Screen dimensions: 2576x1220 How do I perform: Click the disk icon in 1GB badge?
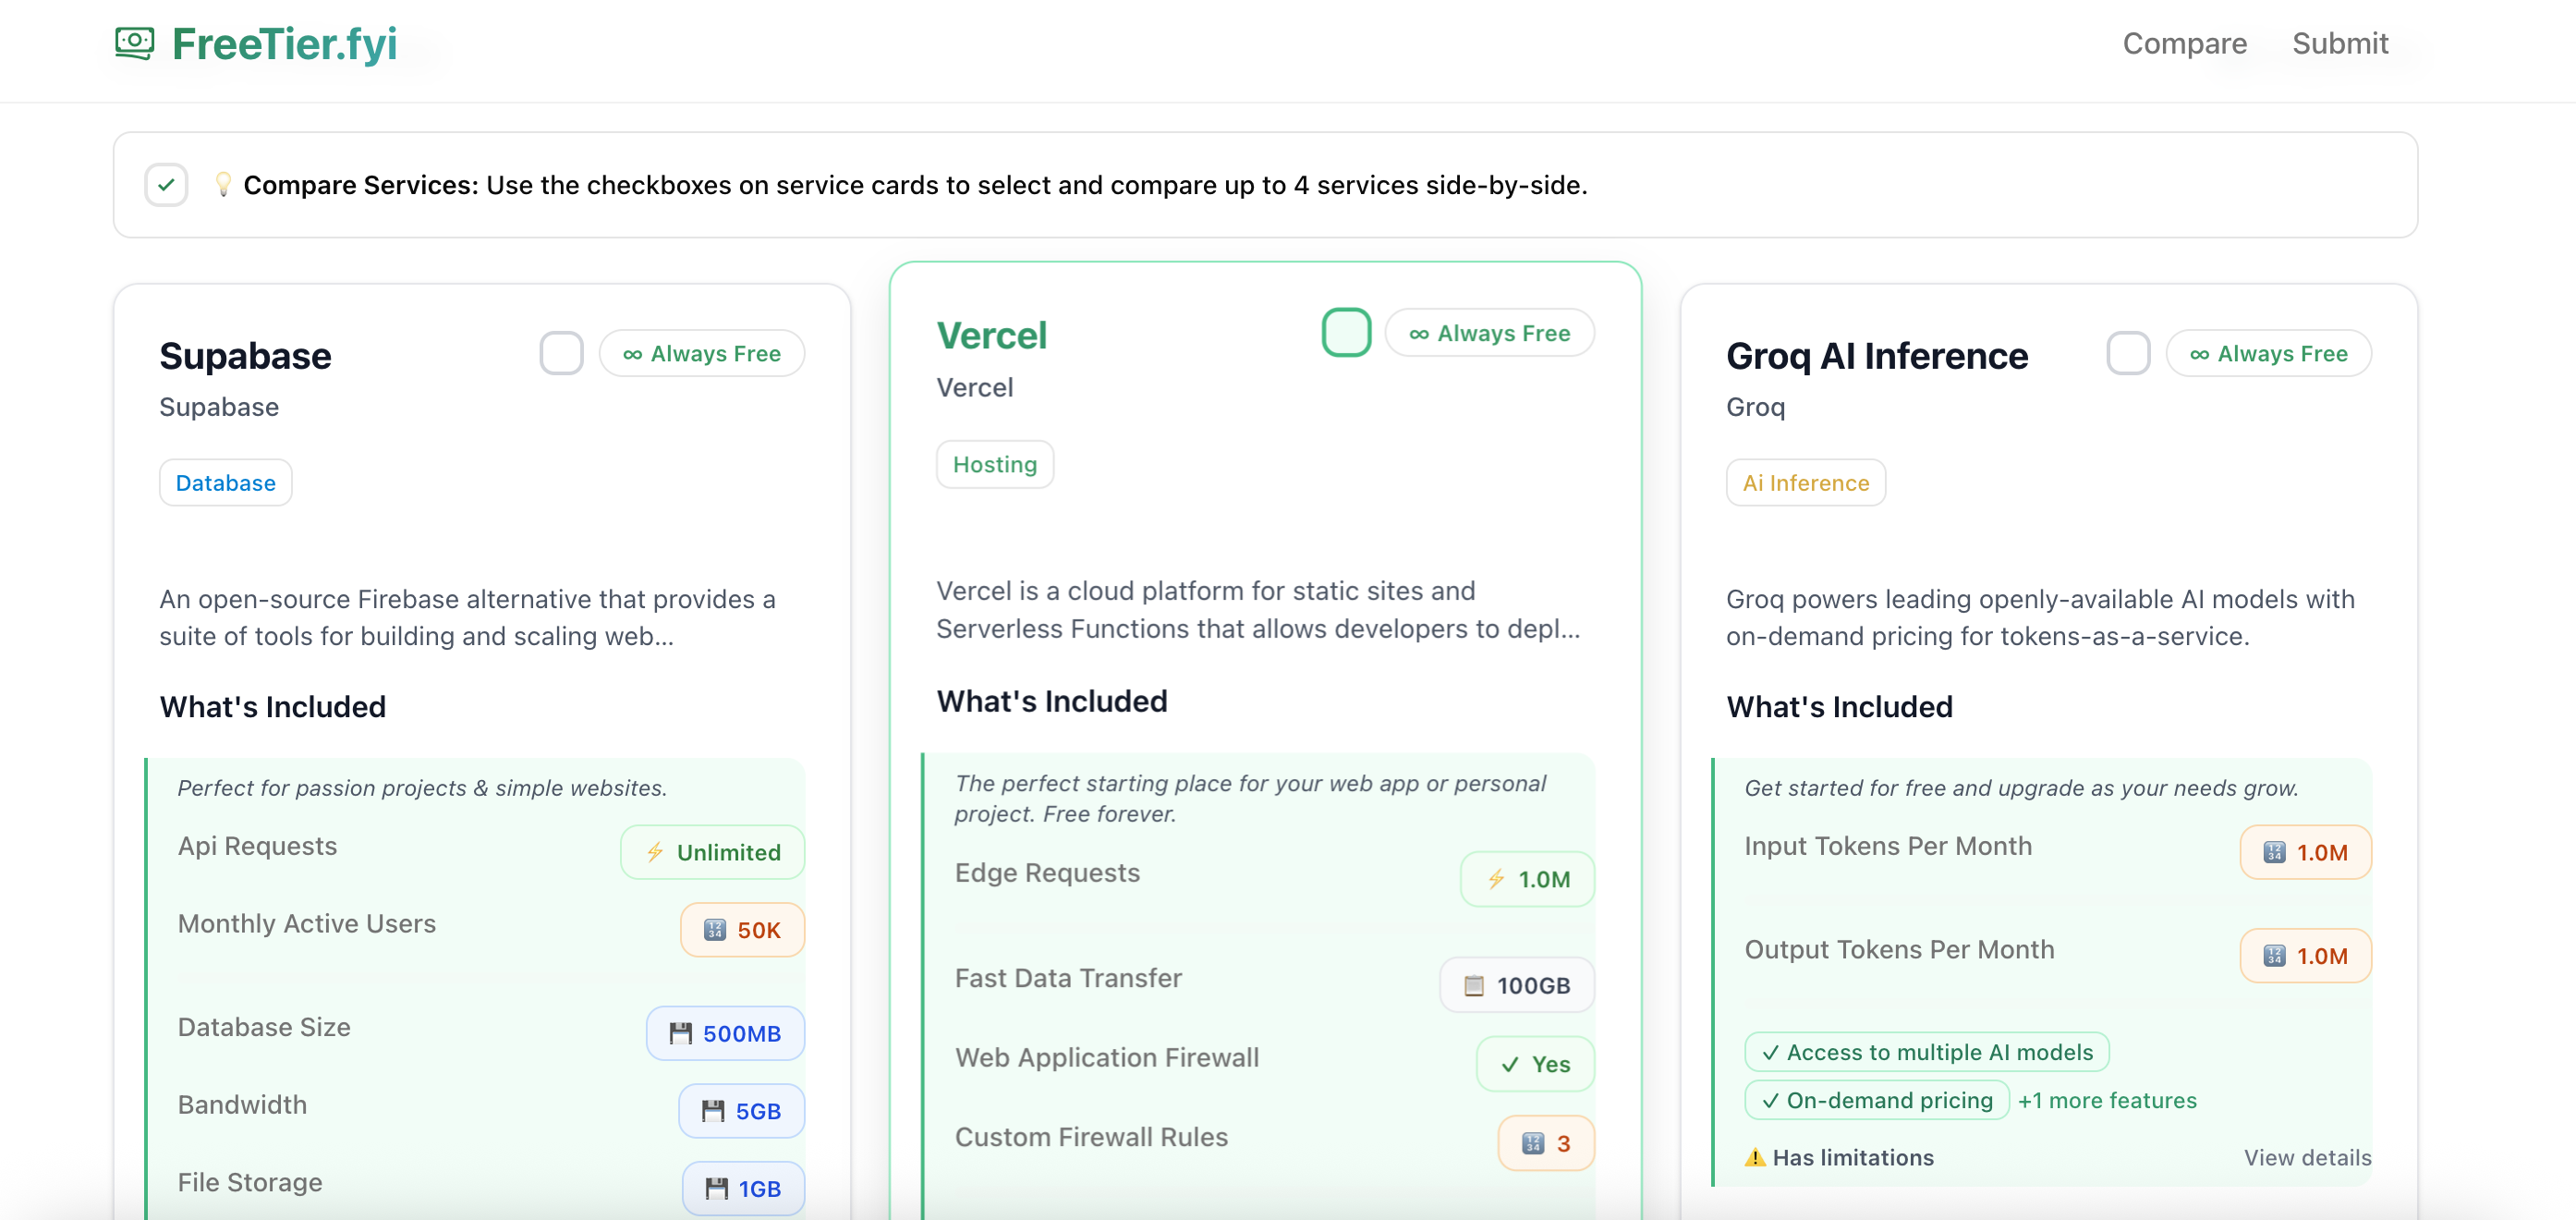click(716, 1189)
